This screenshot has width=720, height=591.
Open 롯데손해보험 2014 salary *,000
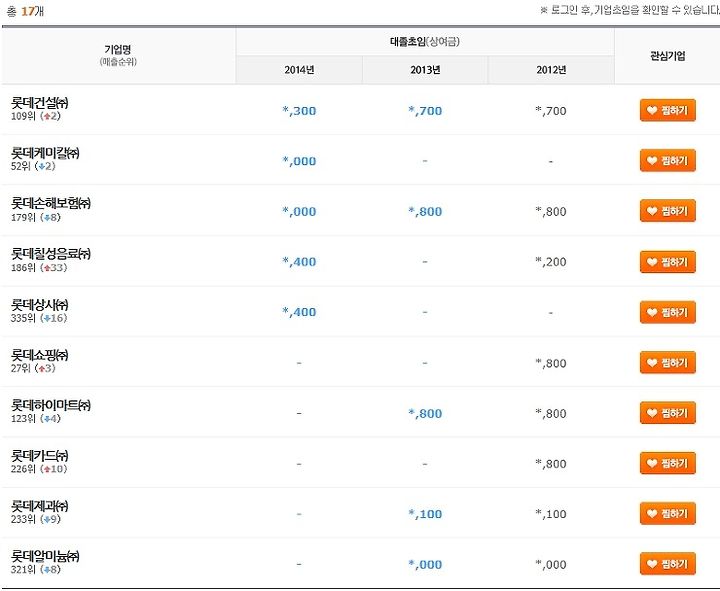299,212
